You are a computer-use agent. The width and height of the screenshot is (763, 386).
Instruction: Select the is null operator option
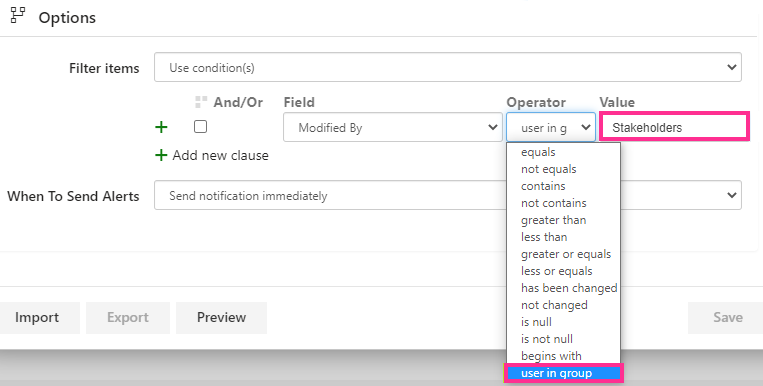pos(563,322)
